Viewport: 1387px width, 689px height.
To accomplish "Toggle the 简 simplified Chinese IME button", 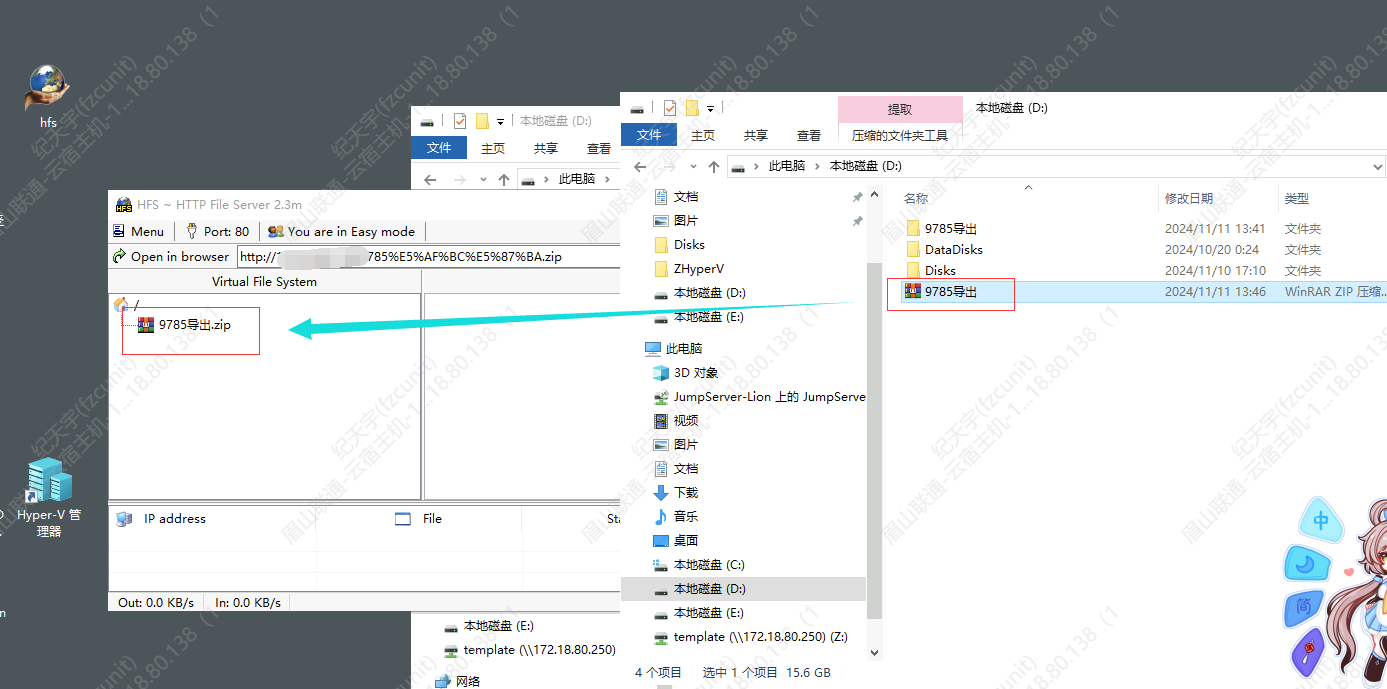I will [x=1303, y=607].
